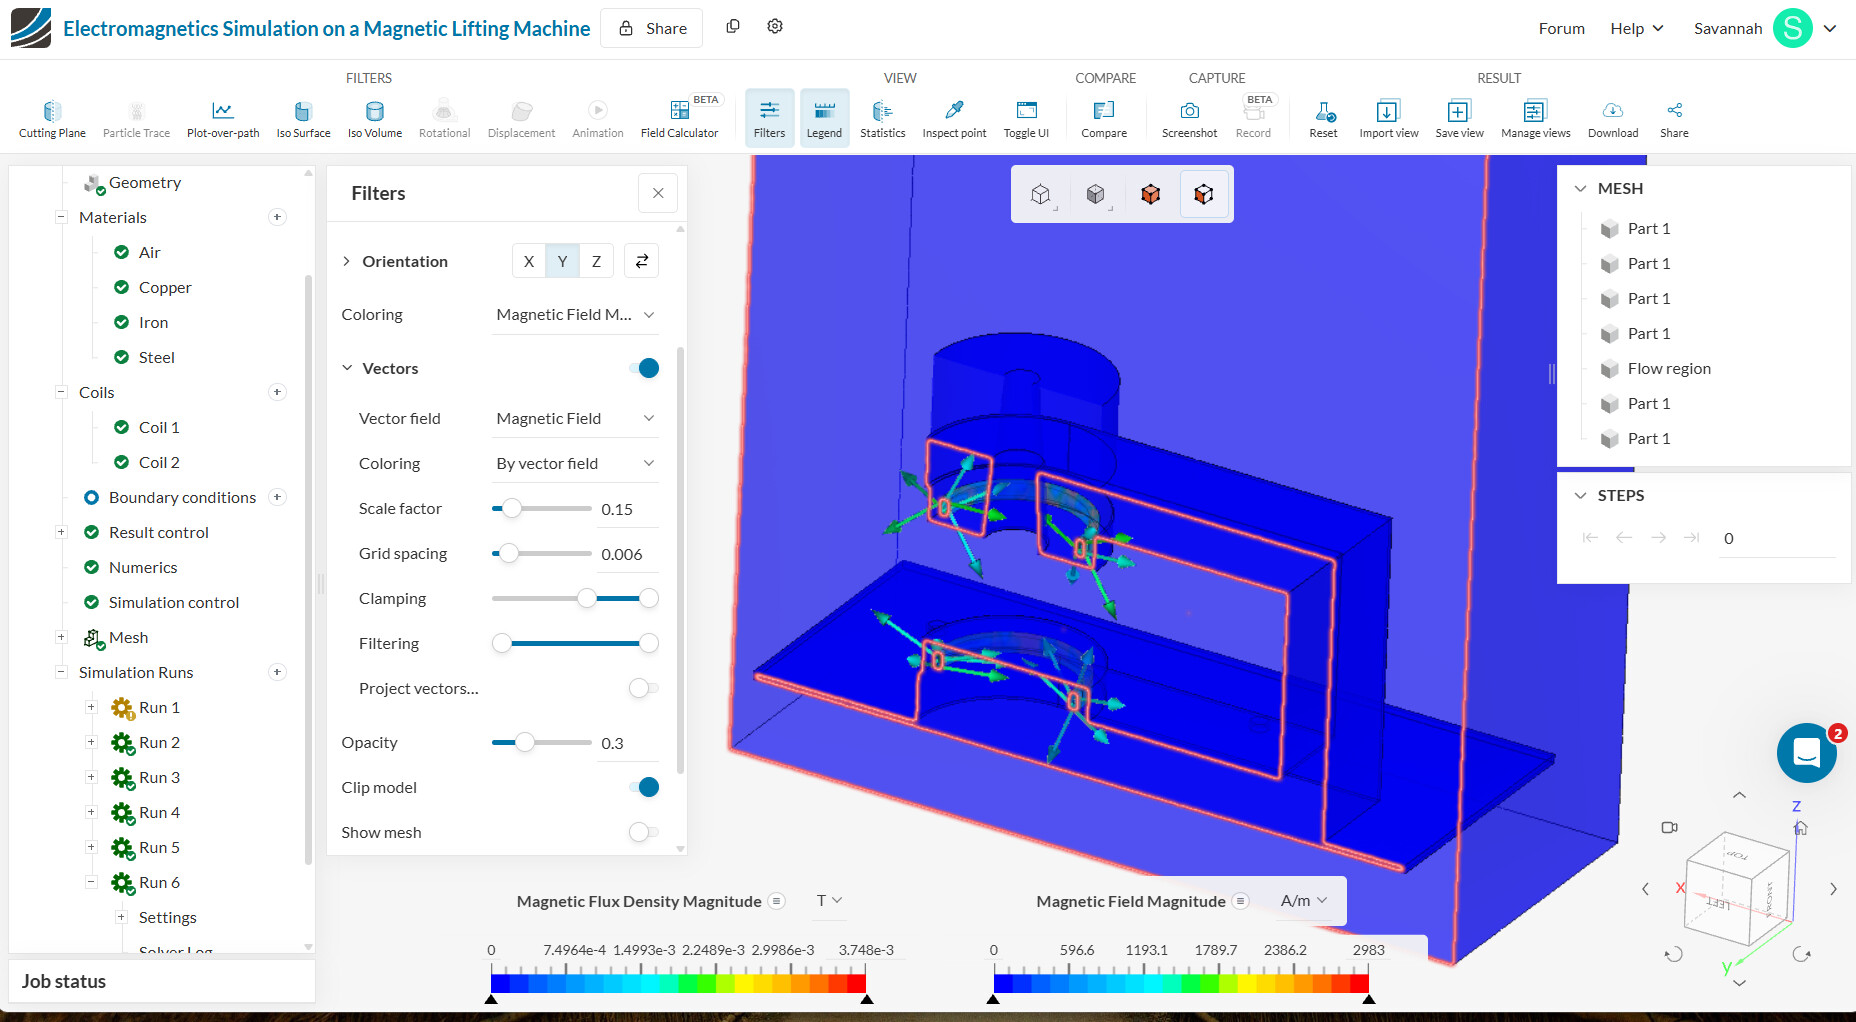Toggle the Vectors switch off
The width and height of the screenshot is (1856, 1022).
pyautogui.click(x=644, y=368)
